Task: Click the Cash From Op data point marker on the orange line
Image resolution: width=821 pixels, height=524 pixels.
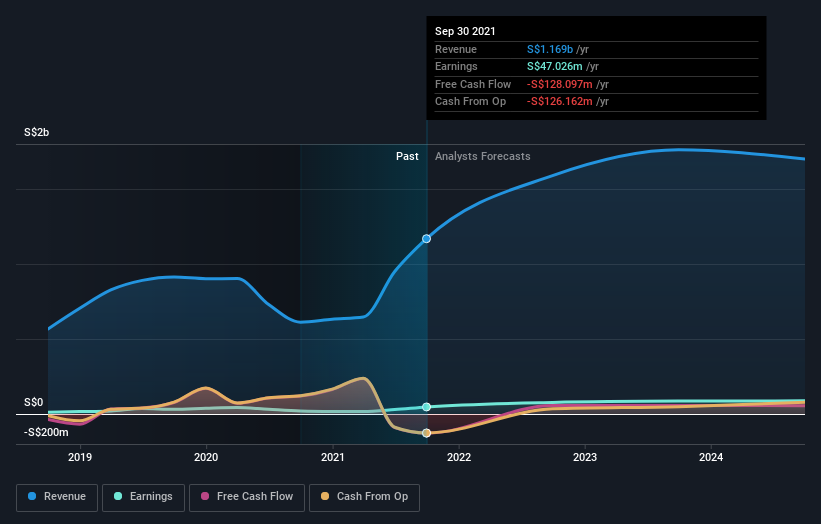Action: [427, 433]
